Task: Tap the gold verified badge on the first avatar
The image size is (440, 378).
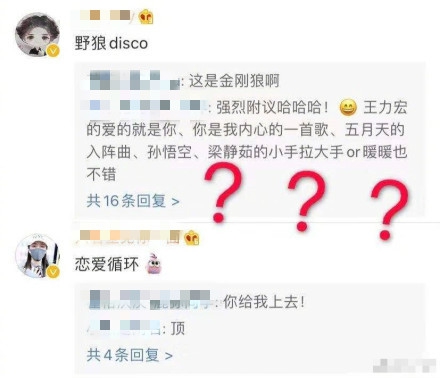Action: coord(53,51)
